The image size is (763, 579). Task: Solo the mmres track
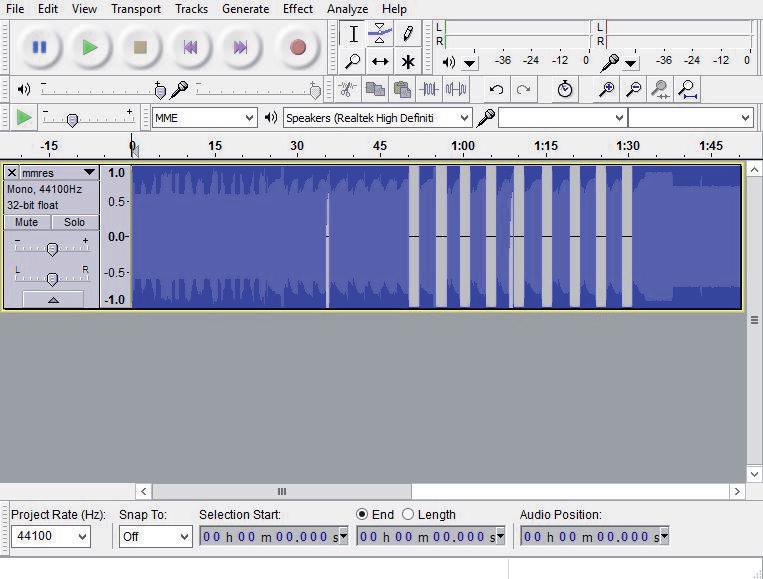coord(75,222)
